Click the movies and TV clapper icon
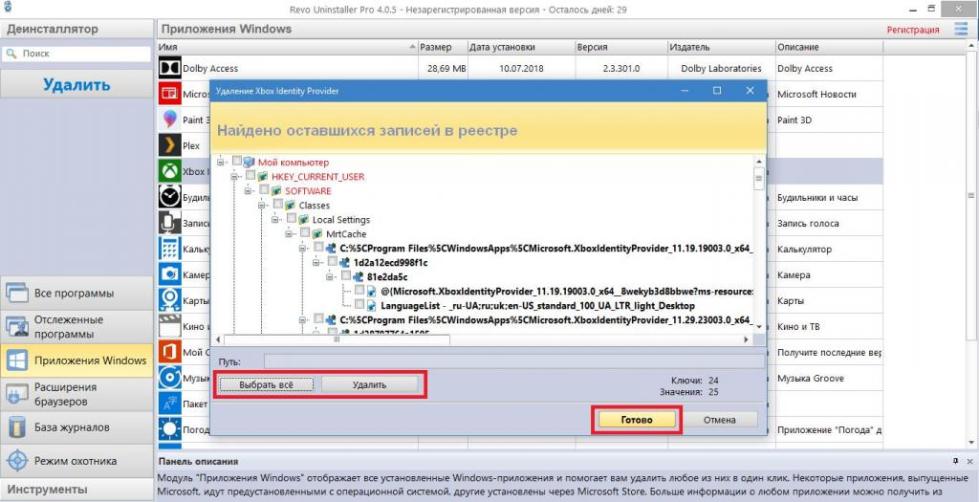Screen dimensions: 979x502 coord(169,326)
